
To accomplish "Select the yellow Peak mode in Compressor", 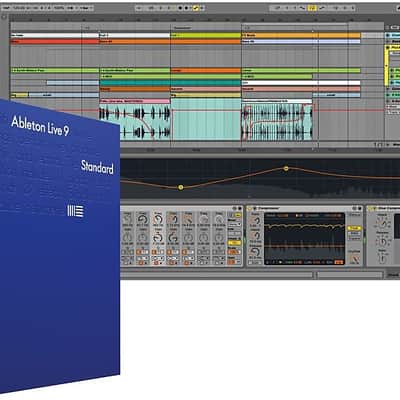I will (354, 228).
